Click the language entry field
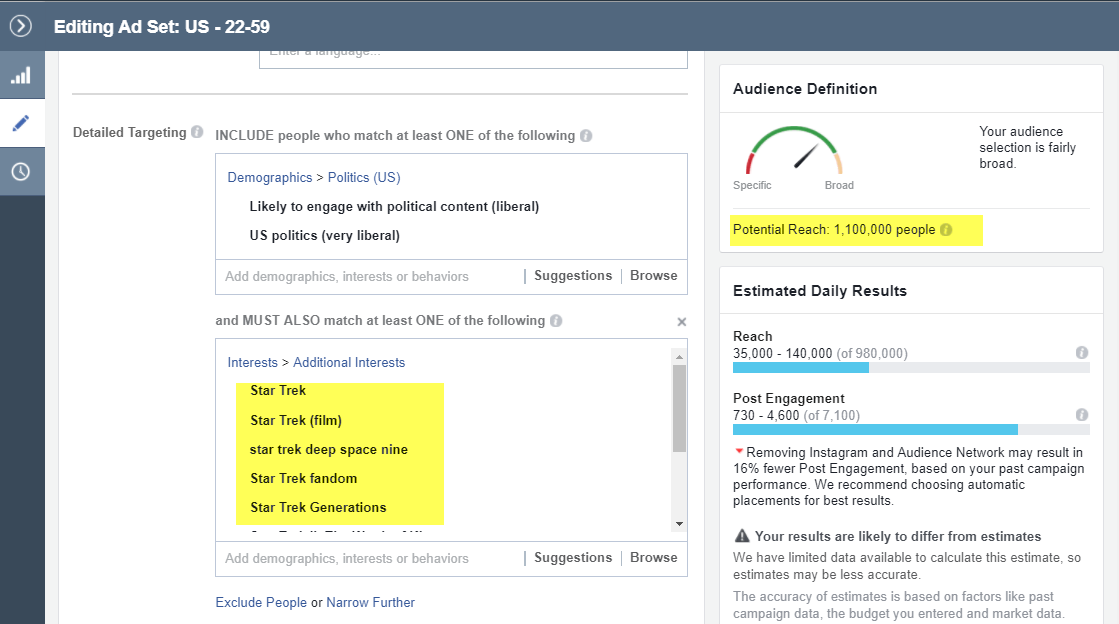Screen dimensions: 1119x624 tap(473, 59)
